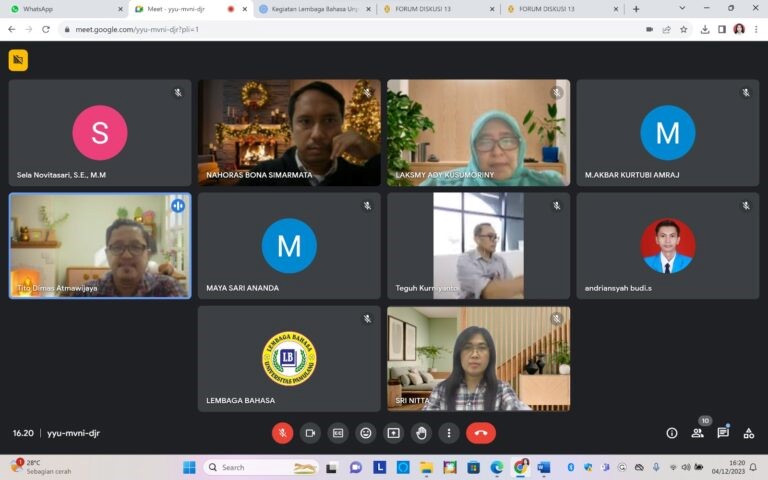Image resolution: width=768 pixels, height=480 pixels.
Task: Open Chrome downloads icon
Action: (705, 29)
